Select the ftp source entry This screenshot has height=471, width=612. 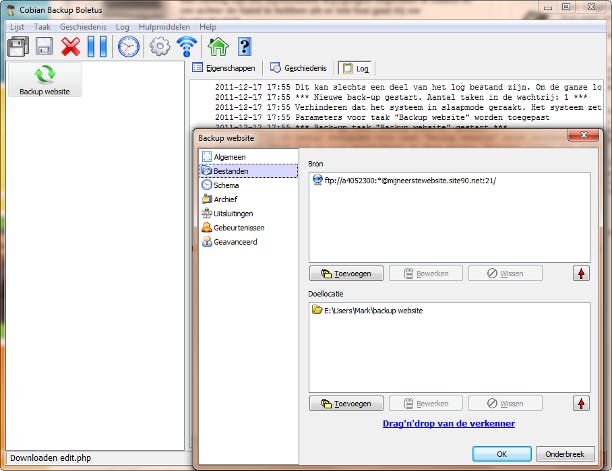404,180
